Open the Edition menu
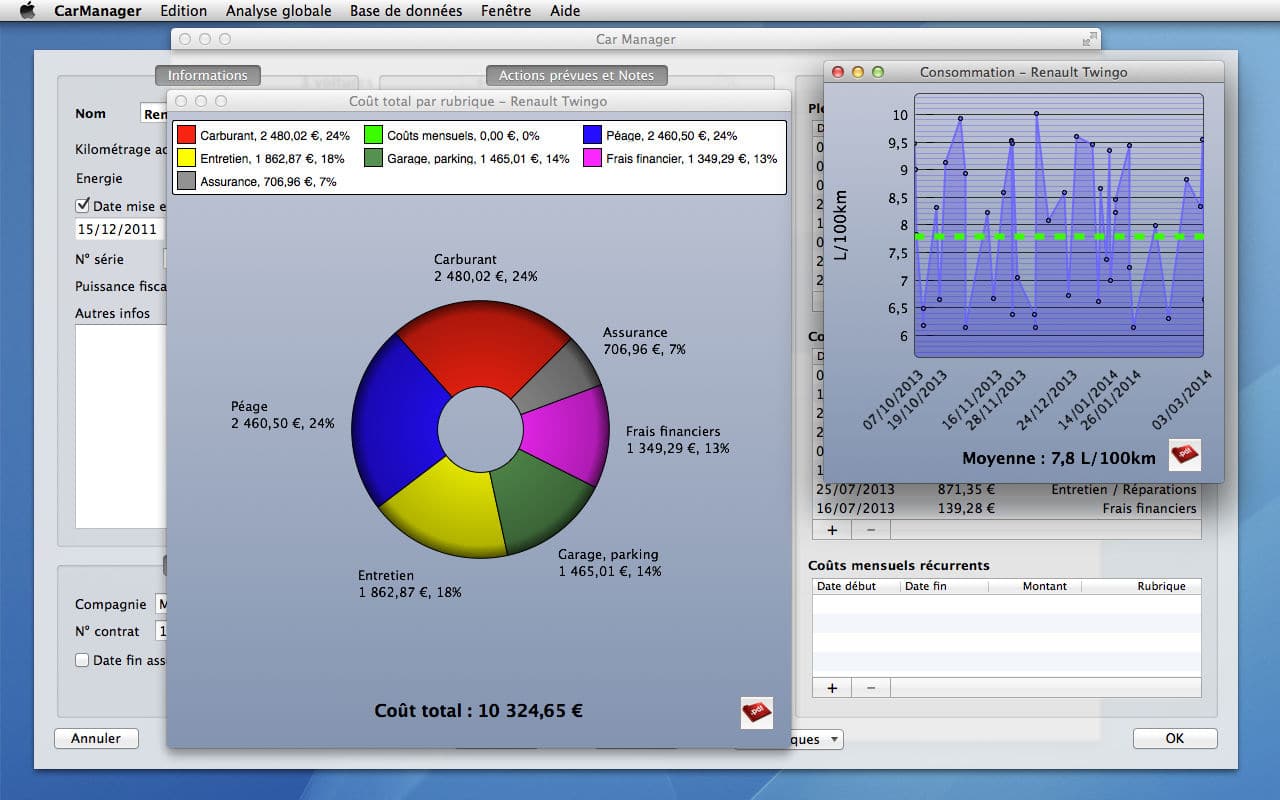This screenshot has height=800, width=1280. (183, 11)
